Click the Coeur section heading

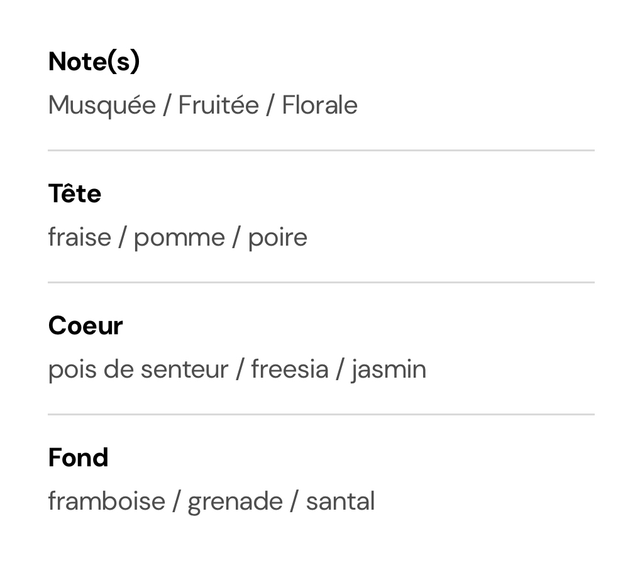[x=85, y=326]
